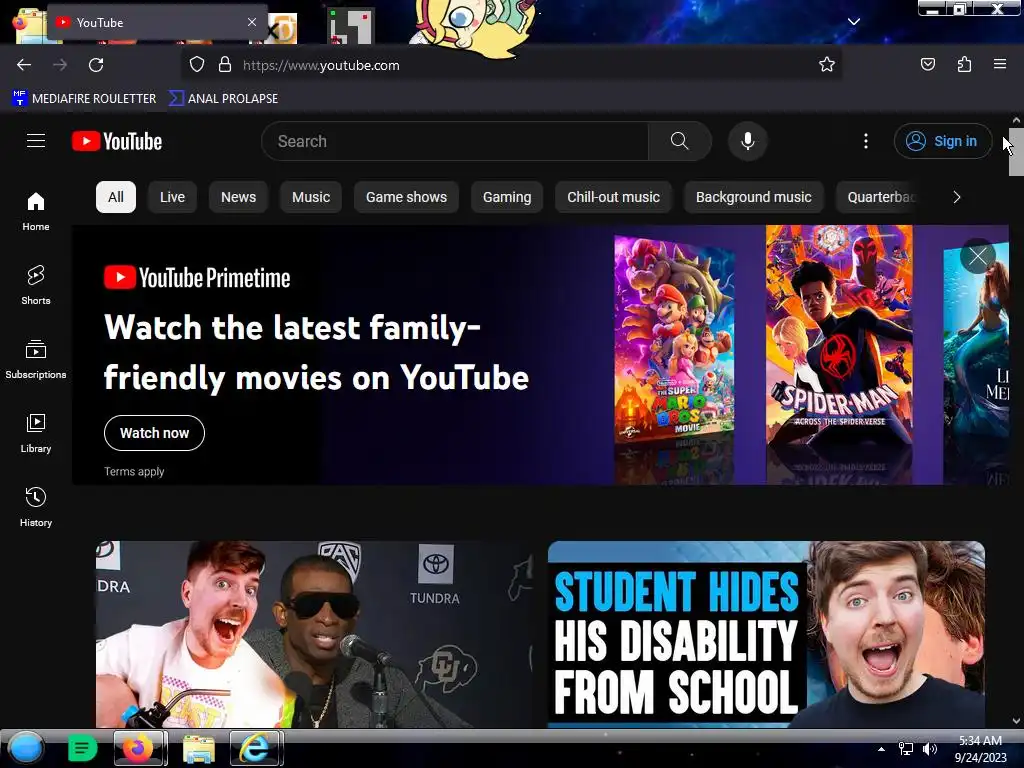This screenshot has width=1024, height=768.
Task: Open MEDIAFIRE ROULETTER bookmark
Action: tap(84, 99)
